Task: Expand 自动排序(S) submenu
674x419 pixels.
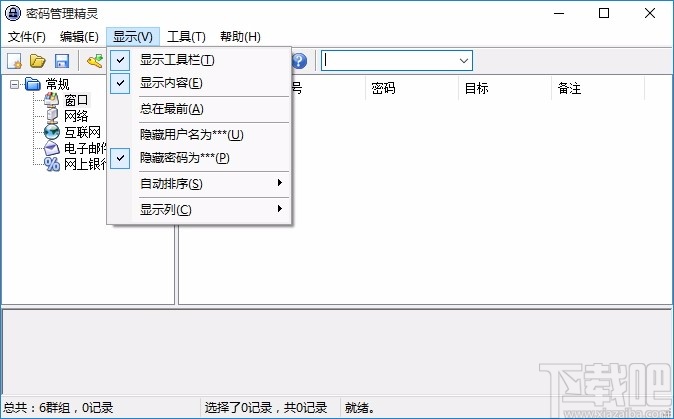Action: (199, 184)
